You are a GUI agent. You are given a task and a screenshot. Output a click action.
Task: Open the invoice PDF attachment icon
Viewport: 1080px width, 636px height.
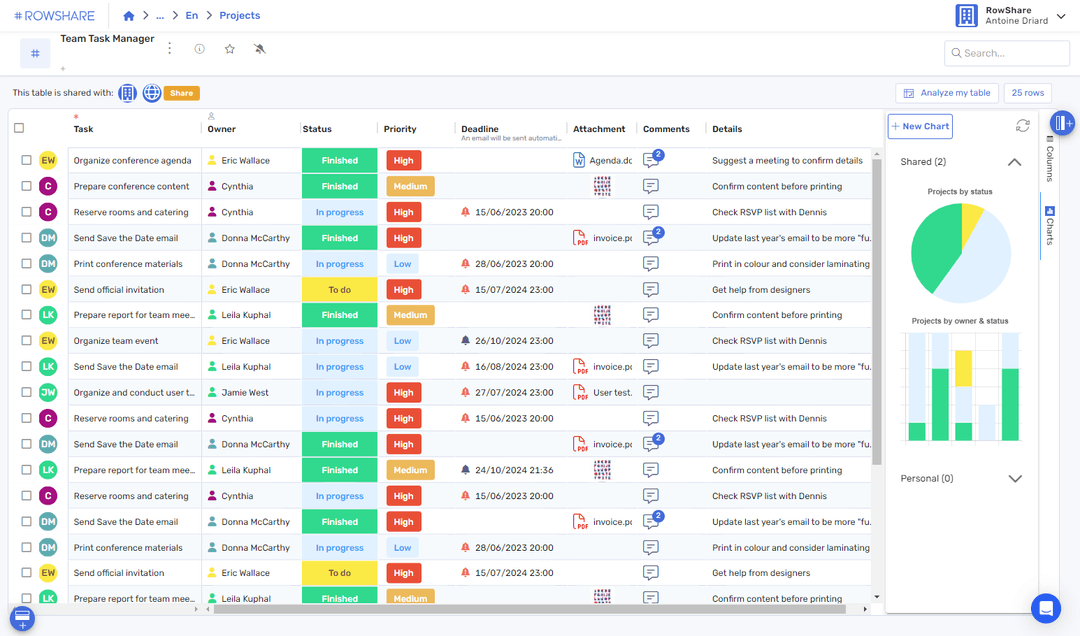pos(580,238)
